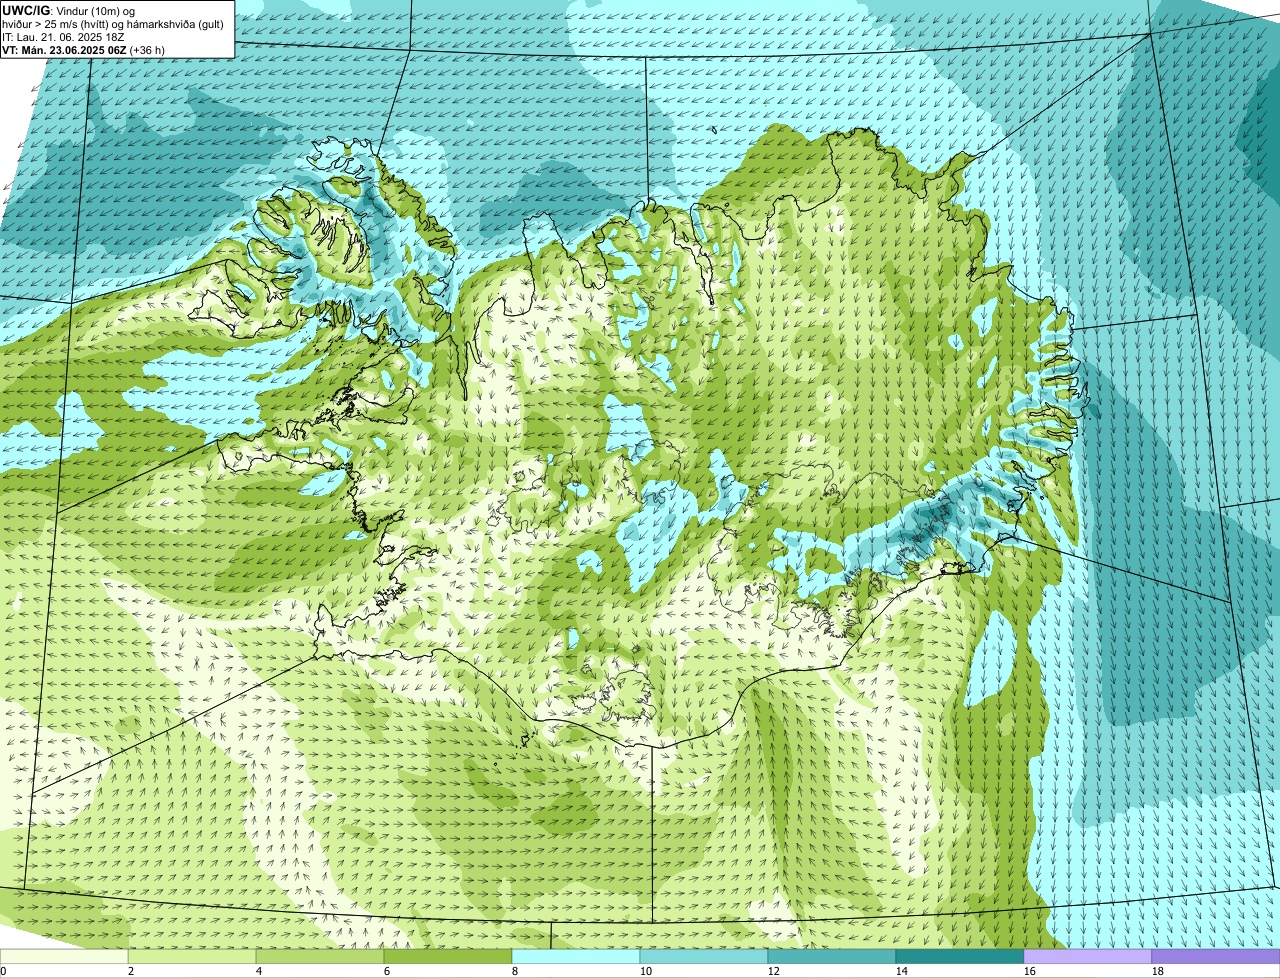This screenshot has width=1280, height=978.
Task: Click the legend scale label "2"
Action: pos(131,971)
